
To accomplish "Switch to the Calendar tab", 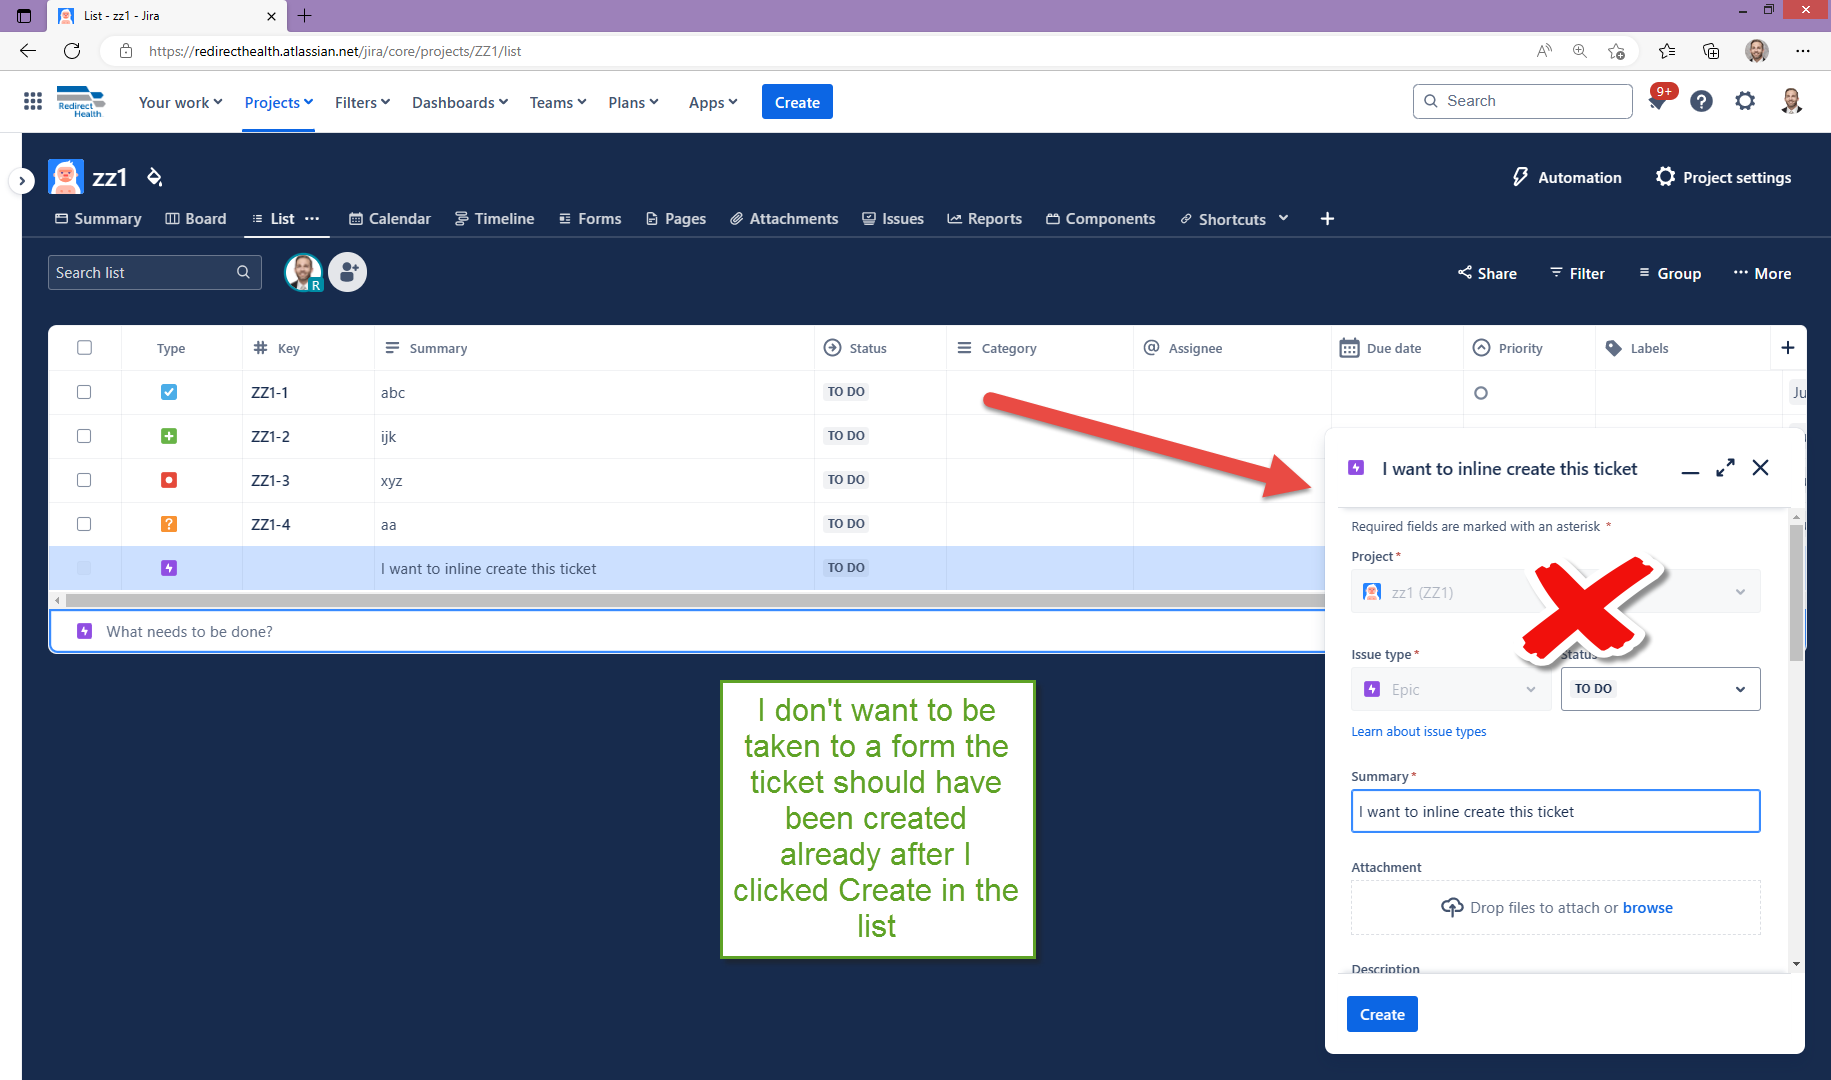I will (x=390, y=219).
